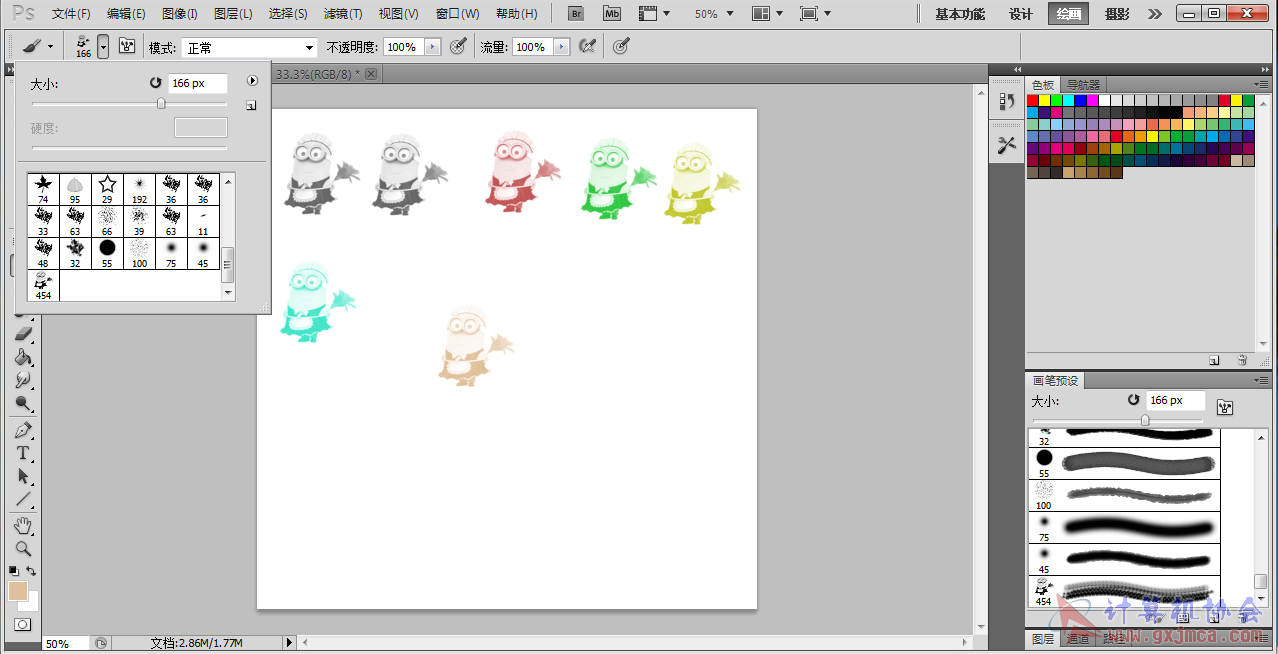Viewport: 1278px width, 654px height.
Task: Pick the maple leaf brush 74
Action: [43, 189]
